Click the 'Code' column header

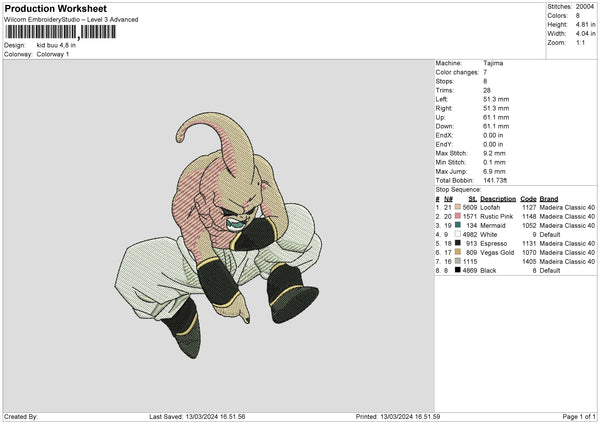(528, 199)
